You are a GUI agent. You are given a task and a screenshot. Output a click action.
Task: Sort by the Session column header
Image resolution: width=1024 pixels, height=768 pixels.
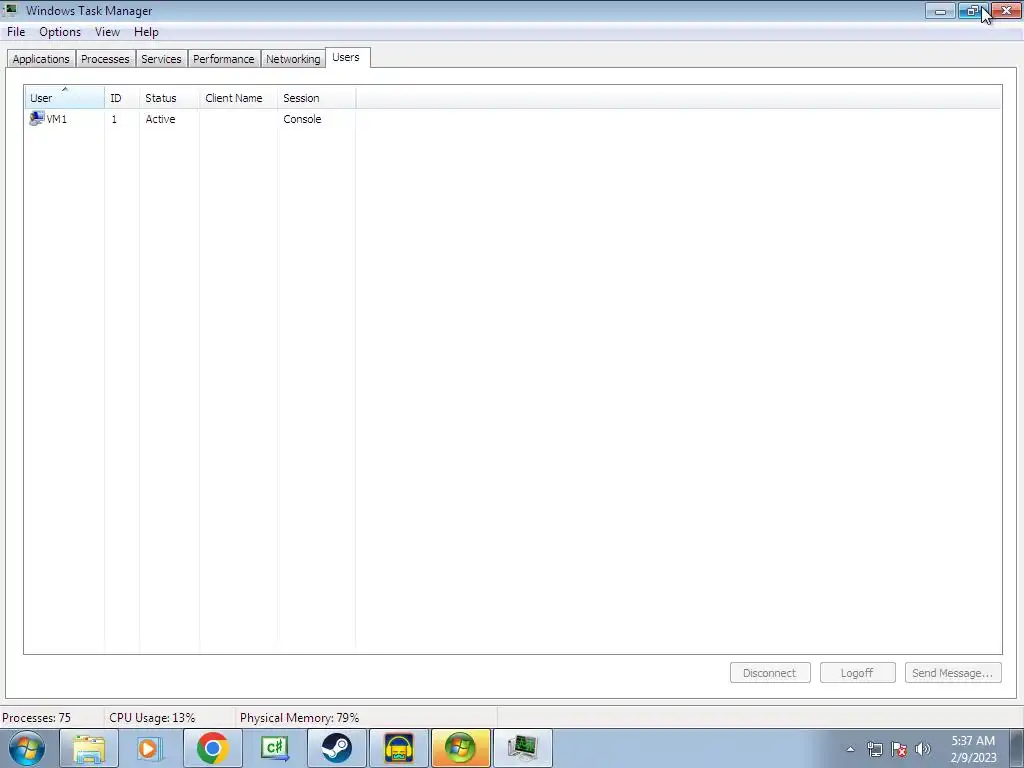point(317,98)
